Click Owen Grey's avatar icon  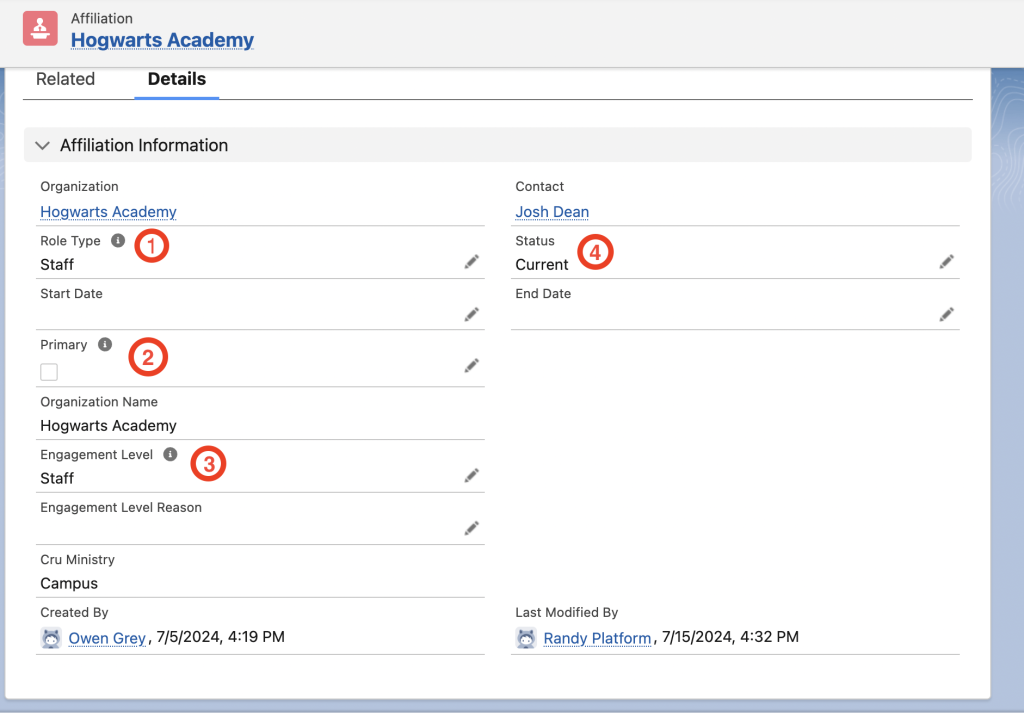[x=51, y=637]
